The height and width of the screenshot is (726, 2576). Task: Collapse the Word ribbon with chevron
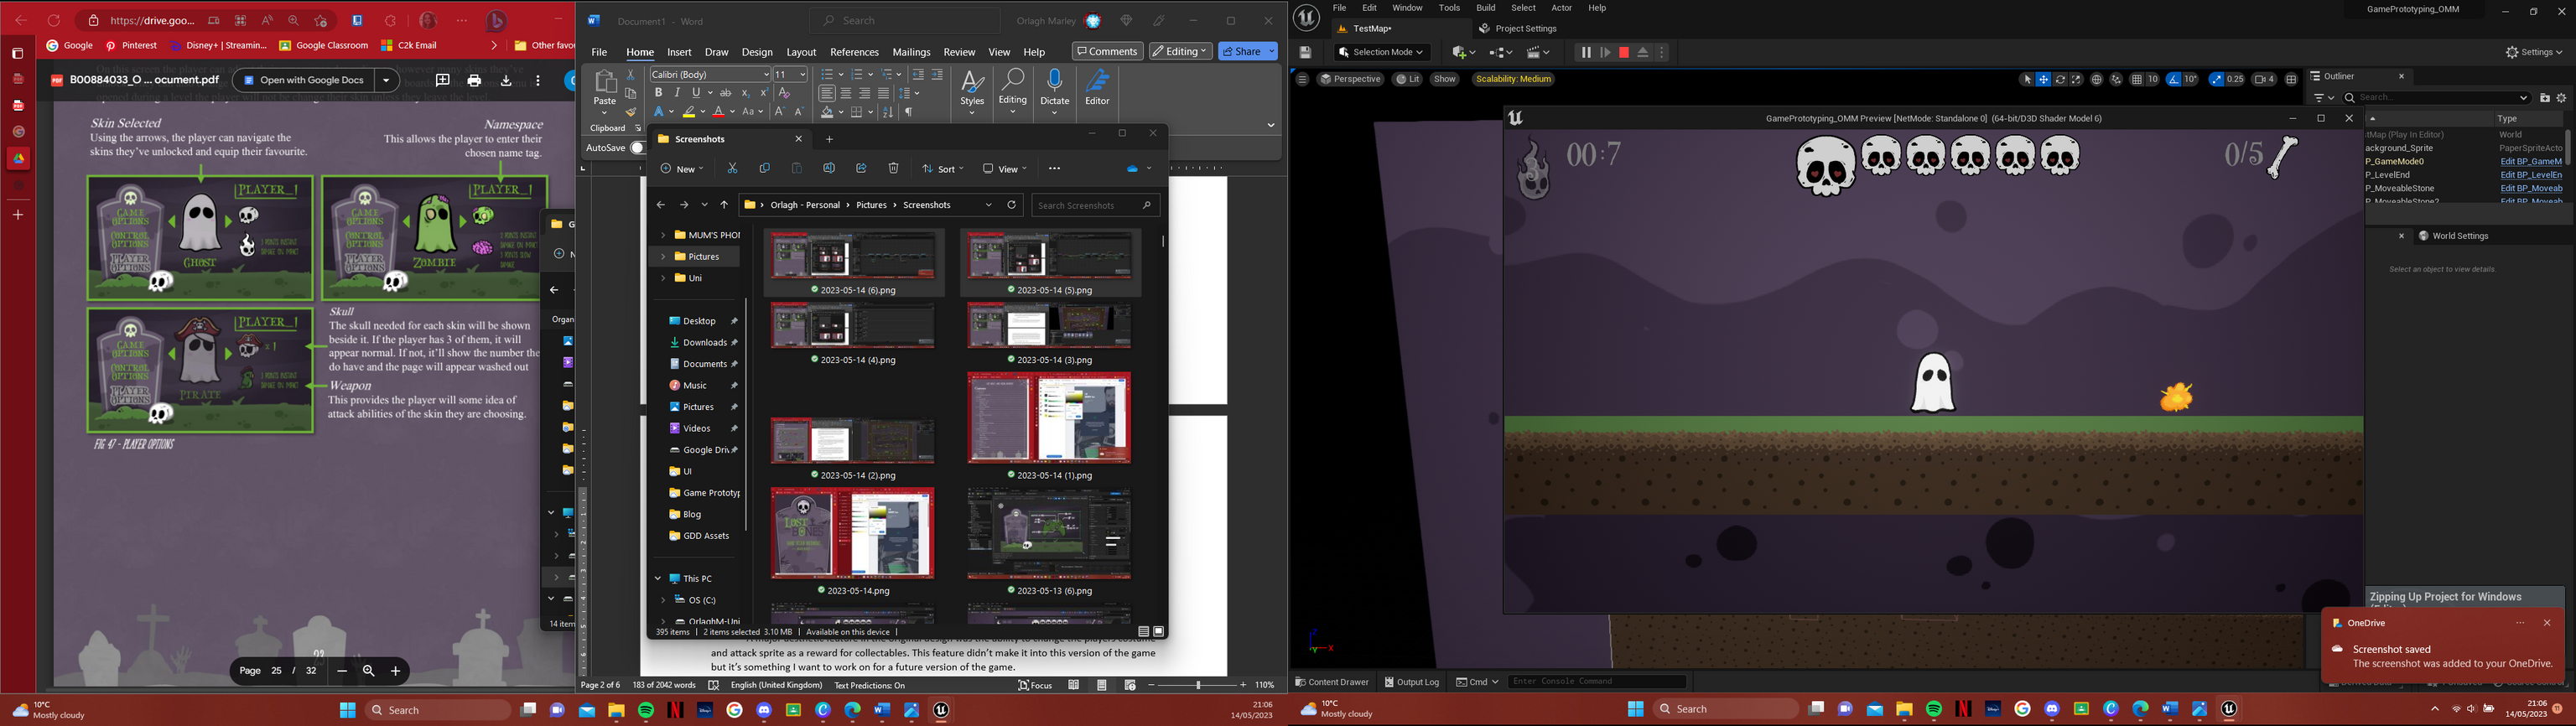pyautogui.click(x=1271, y=125)
